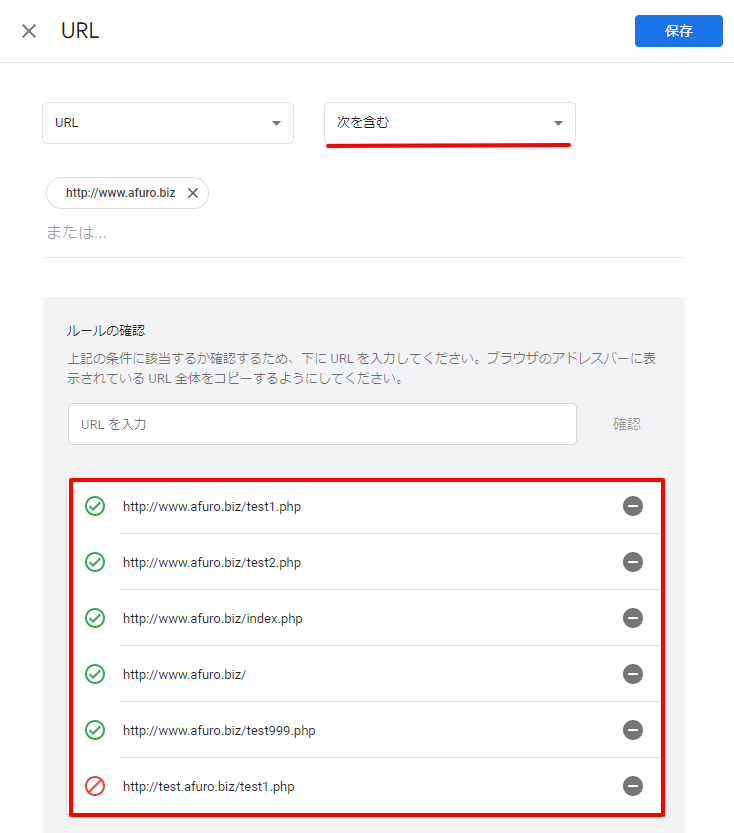
Task: Click red blocked icon beside test.afuro.biz URL
Action: pyautogui.click(x=95, y=786)
